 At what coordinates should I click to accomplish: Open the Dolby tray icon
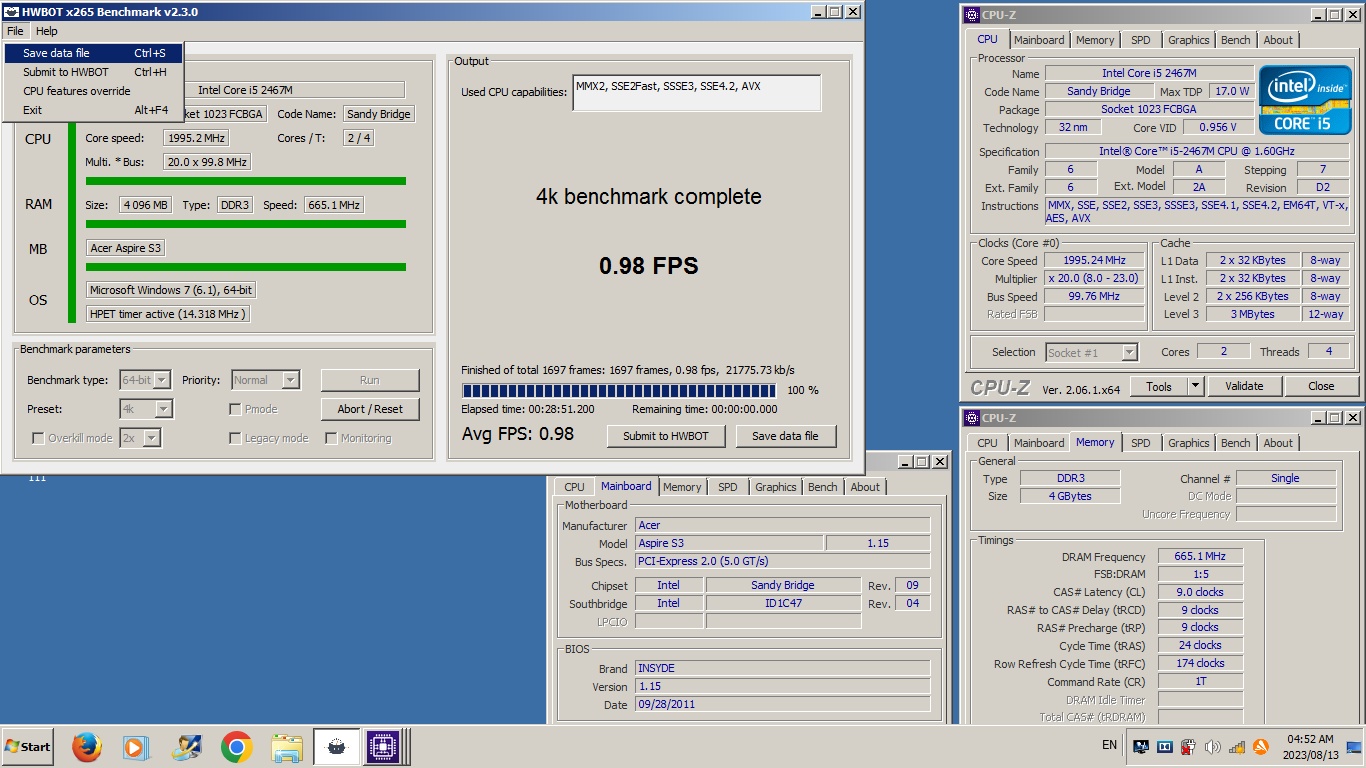coord(1164,746)
